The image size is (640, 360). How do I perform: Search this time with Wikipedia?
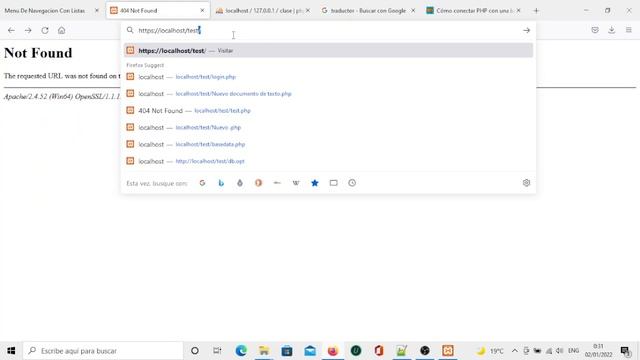click(296, 183)
